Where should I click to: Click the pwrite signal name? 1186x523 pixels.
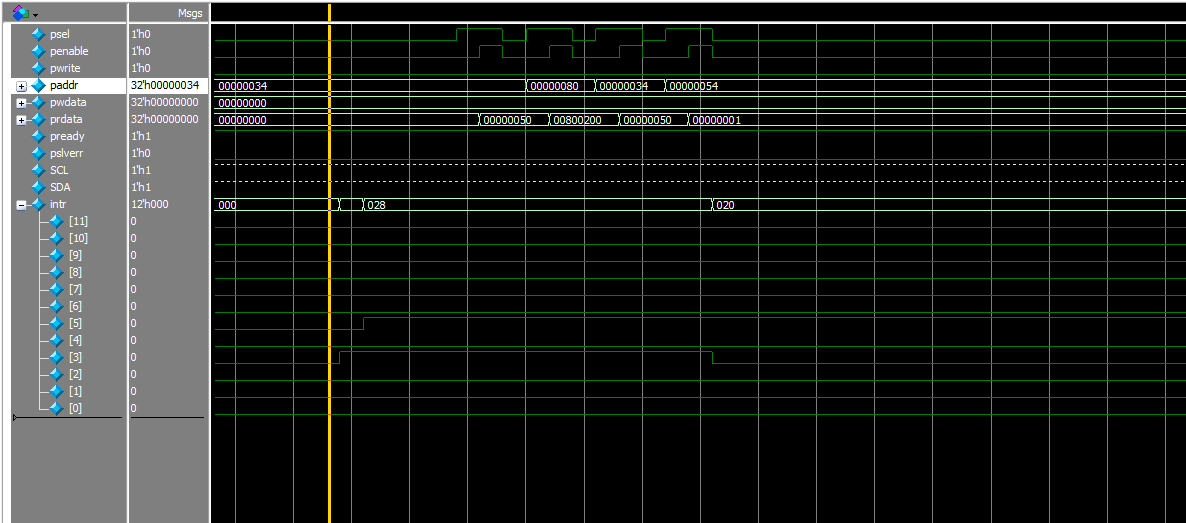pos(65,68)
